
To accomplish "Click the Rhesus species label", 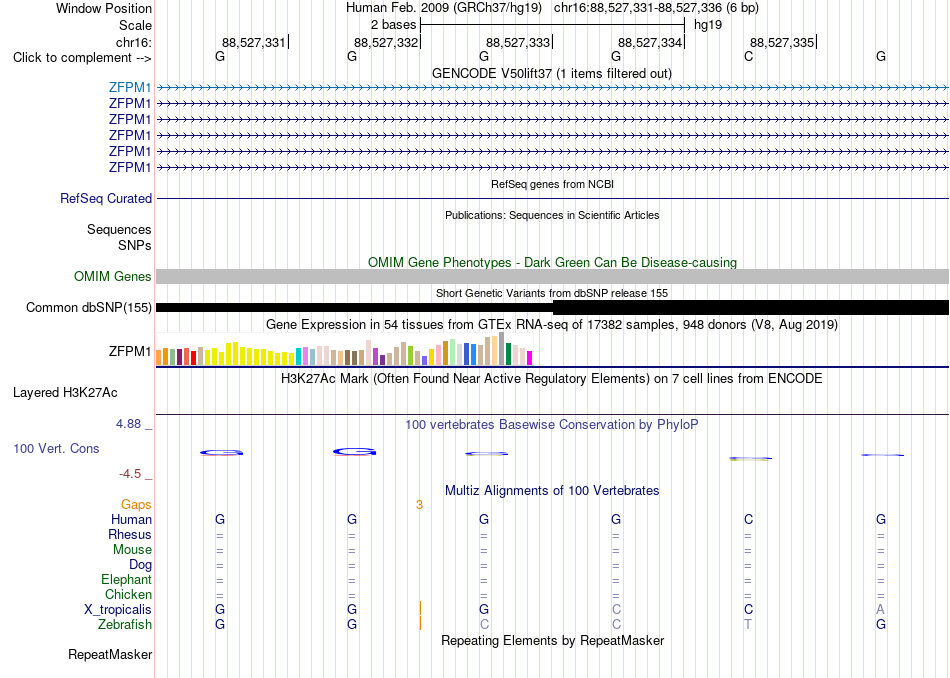I will point(130,534).
